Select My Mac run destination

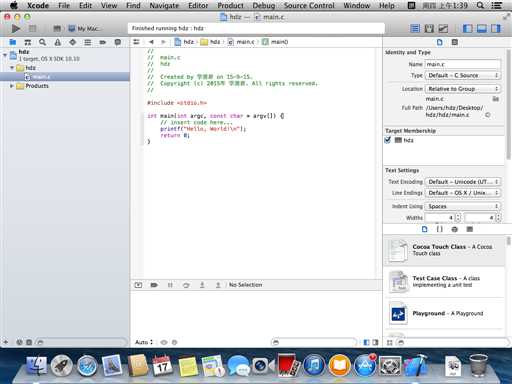[84, 29]
